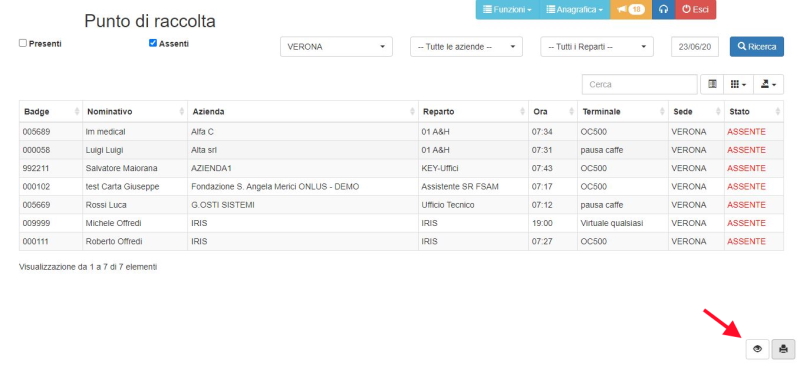This screenshot has width=800, height=367.
Task: Sort table by Stato column
Action: click(x=754, y=111)
